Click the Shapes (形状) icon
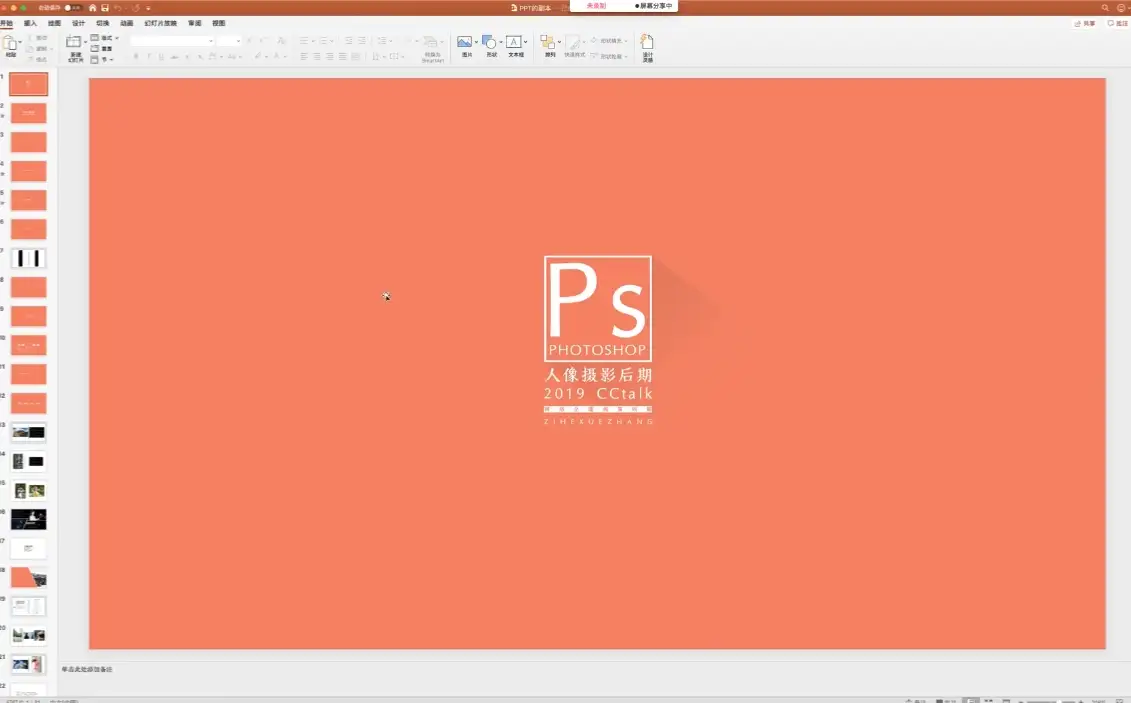 pyautogui.click(x=490, y=43)
